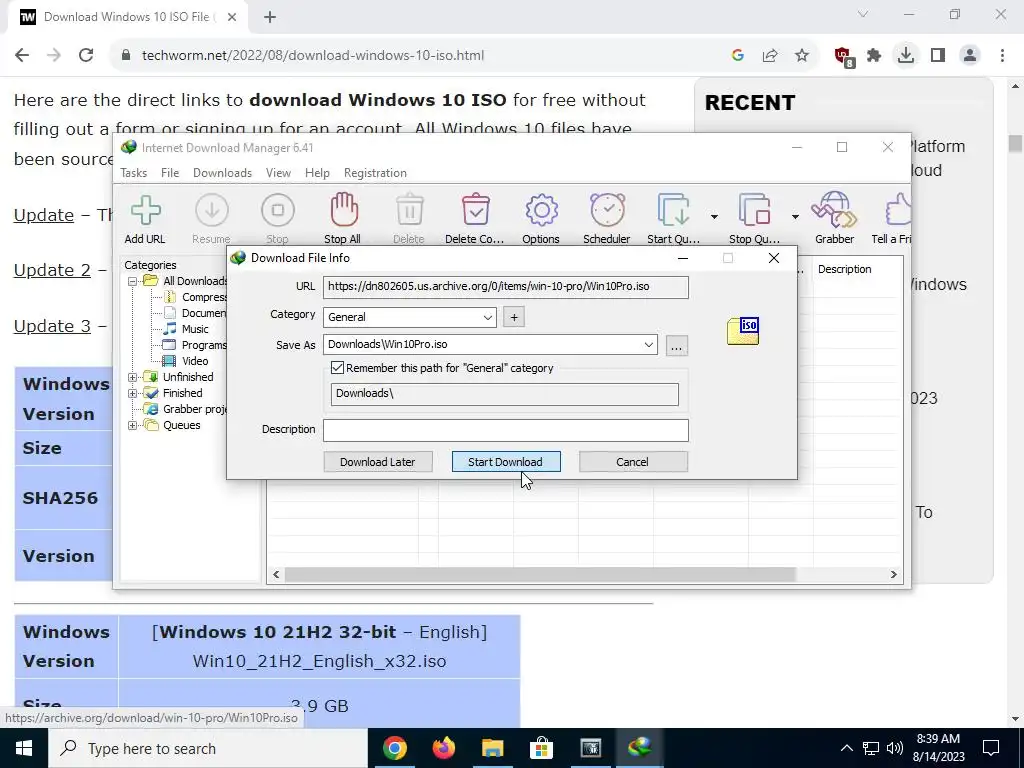Viewport: 1024px width, 768px height.
Task: Open the IDM View menu
Action: click(x=278, y=173)
